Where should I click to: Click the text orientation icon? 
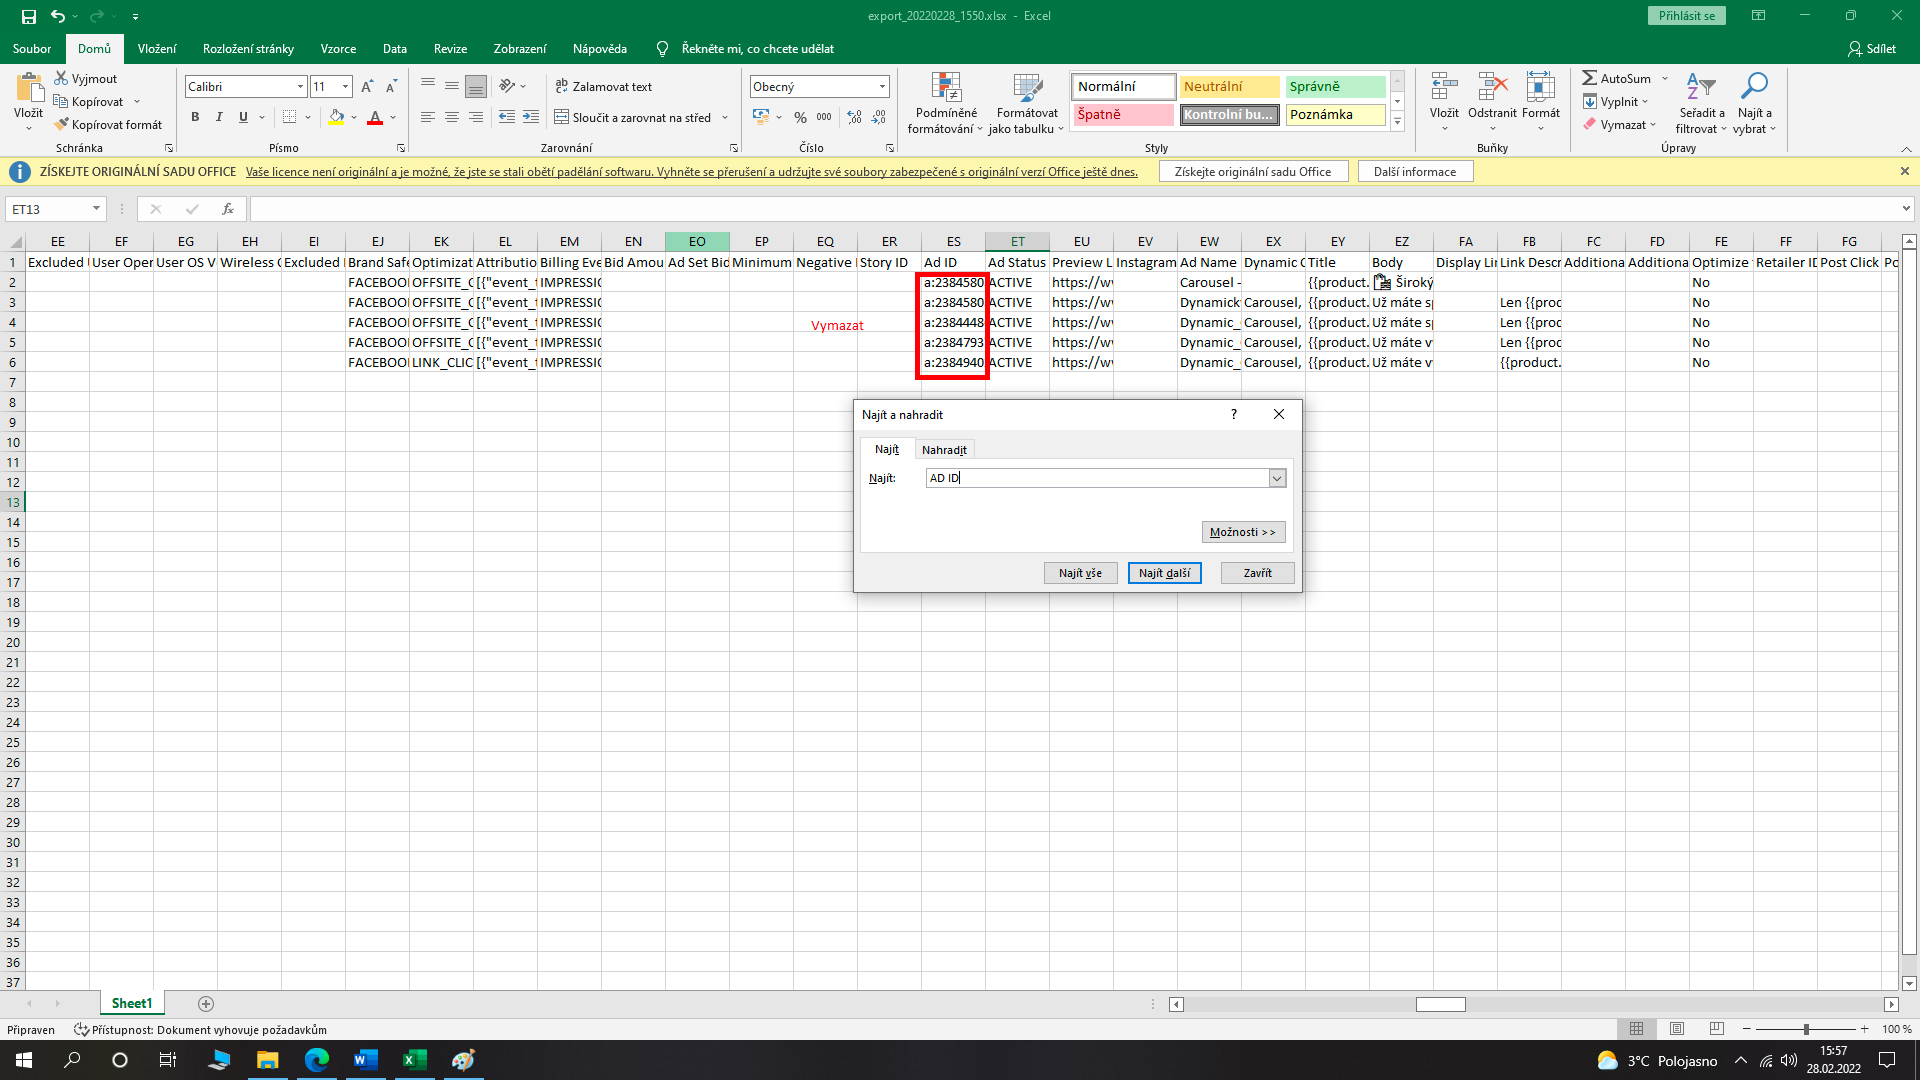(x=508, y=87)
